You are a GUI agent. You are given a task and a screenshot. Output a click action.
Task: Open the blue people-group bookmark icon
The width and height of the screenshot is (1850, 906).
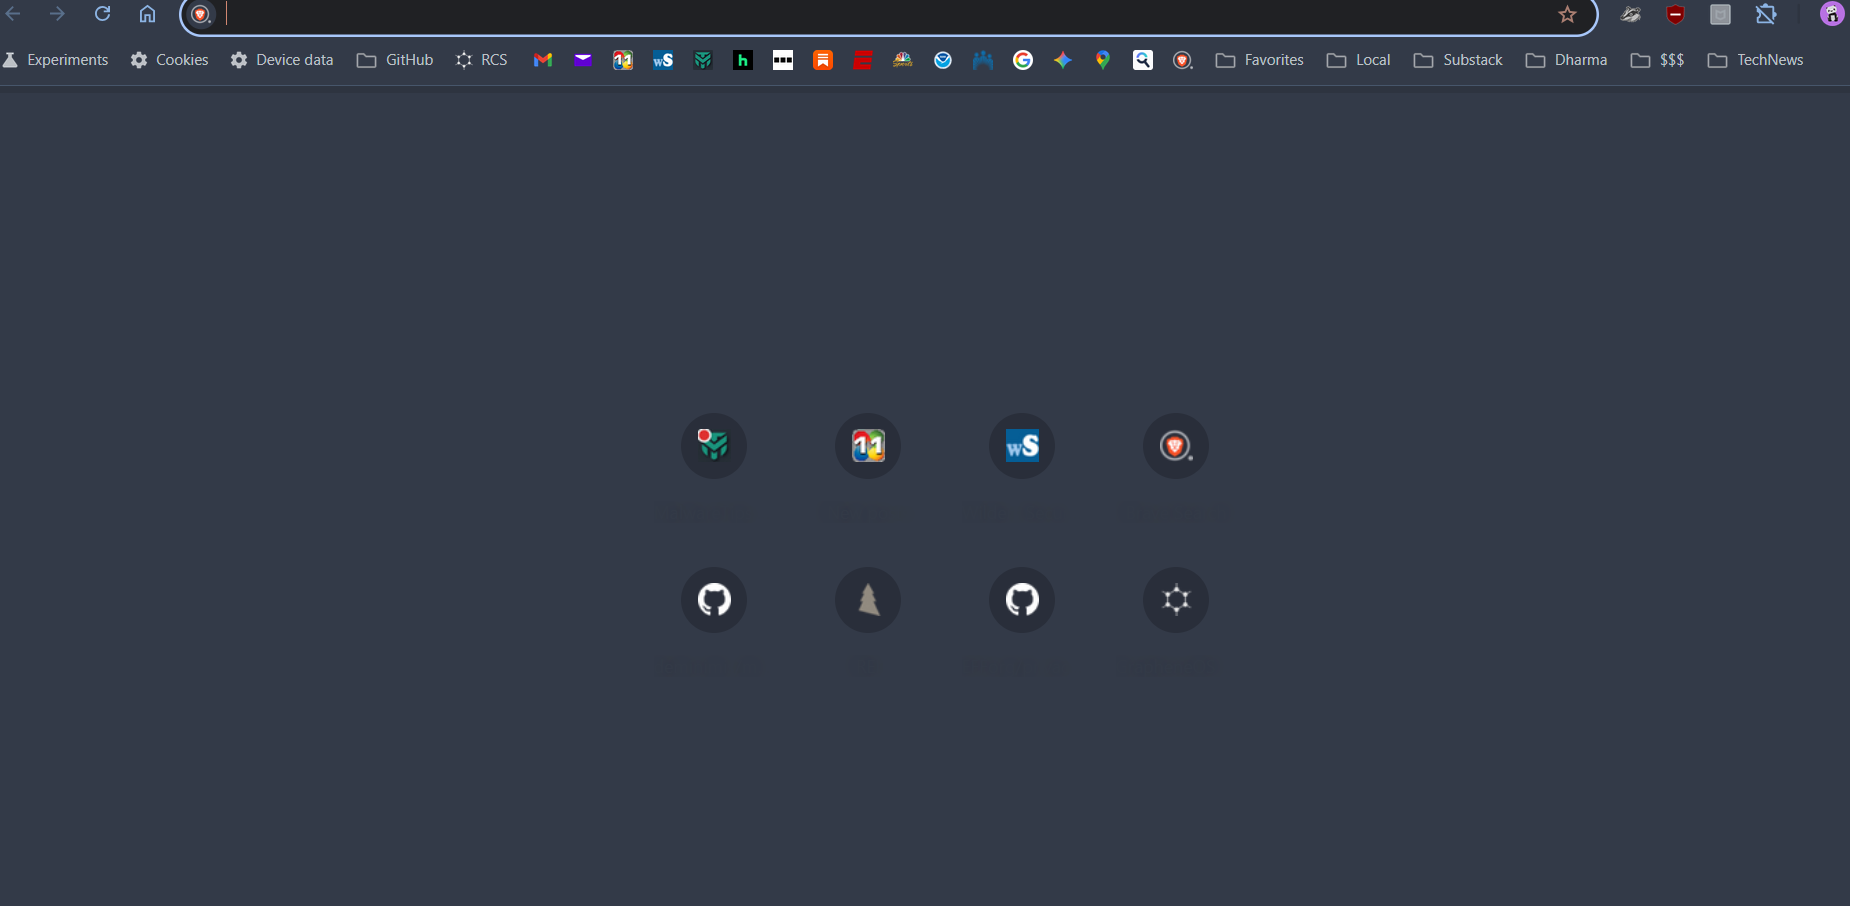[983, 60]
